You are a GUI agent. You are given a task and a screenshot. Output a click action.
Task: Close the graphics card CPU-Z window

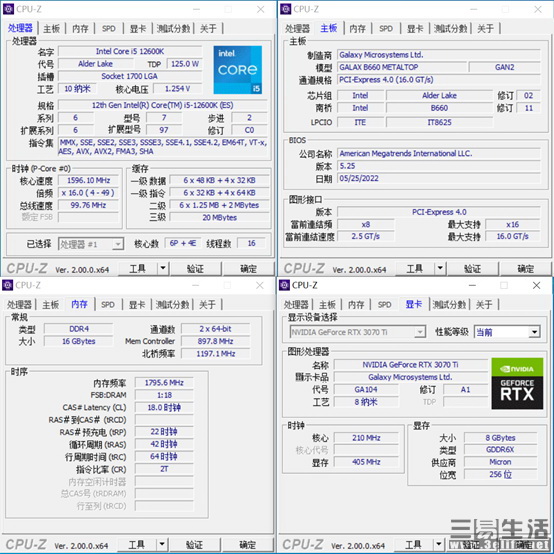click(536, 285)
